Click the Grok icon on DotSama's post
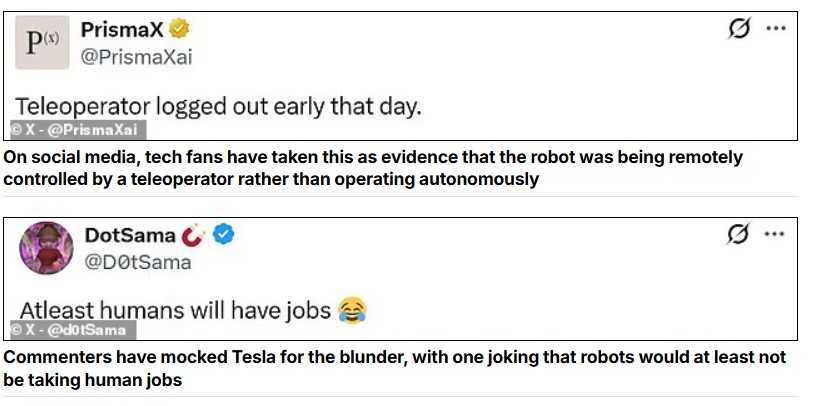The height and width of the screenshot is (406, 813). tap(739, 234)
